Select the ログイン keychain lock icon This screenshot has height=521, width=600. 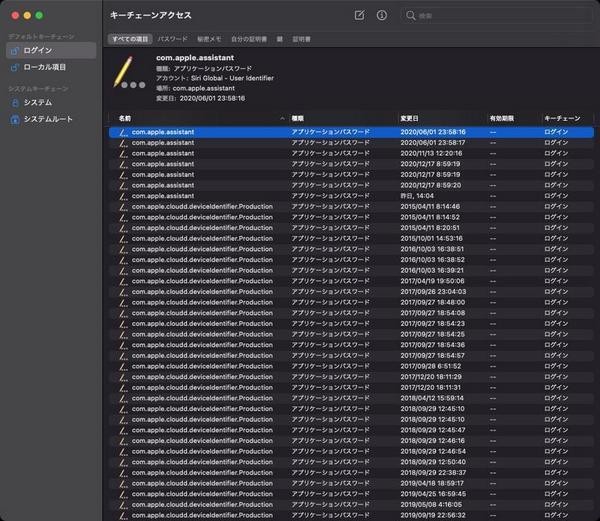coord(15,50)
